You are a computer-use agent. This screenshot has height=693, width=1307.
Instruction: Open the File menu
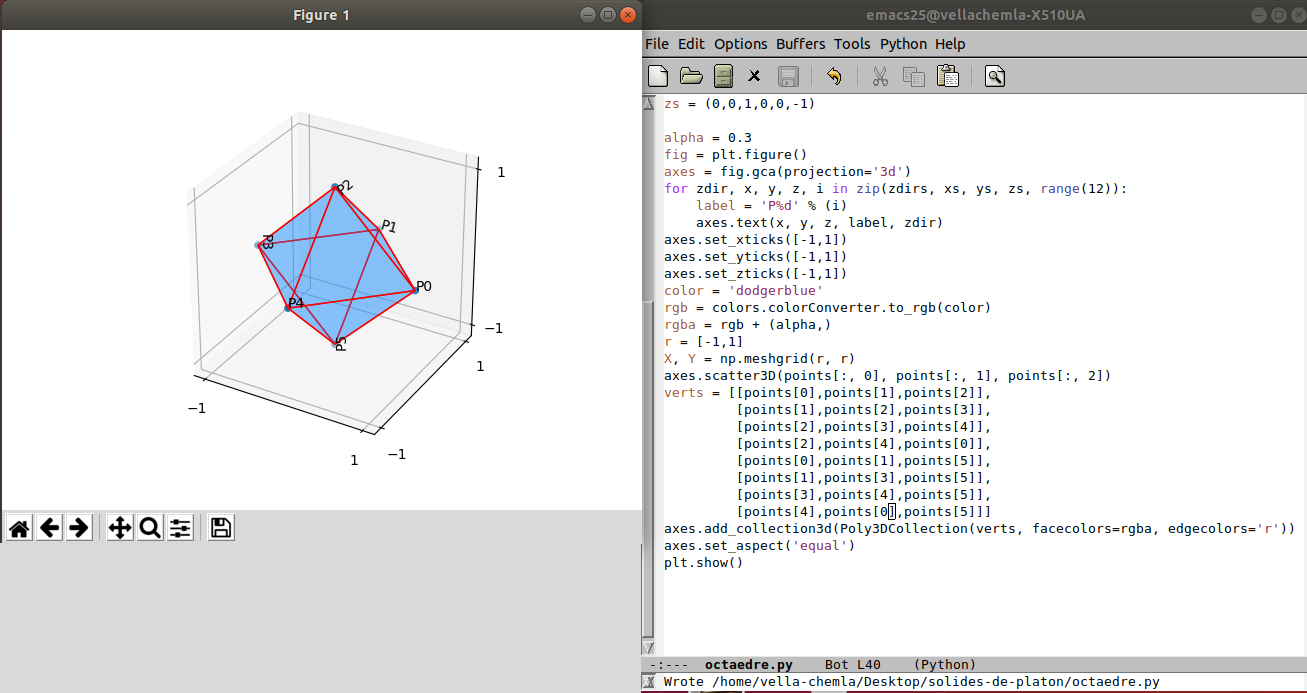657,44
